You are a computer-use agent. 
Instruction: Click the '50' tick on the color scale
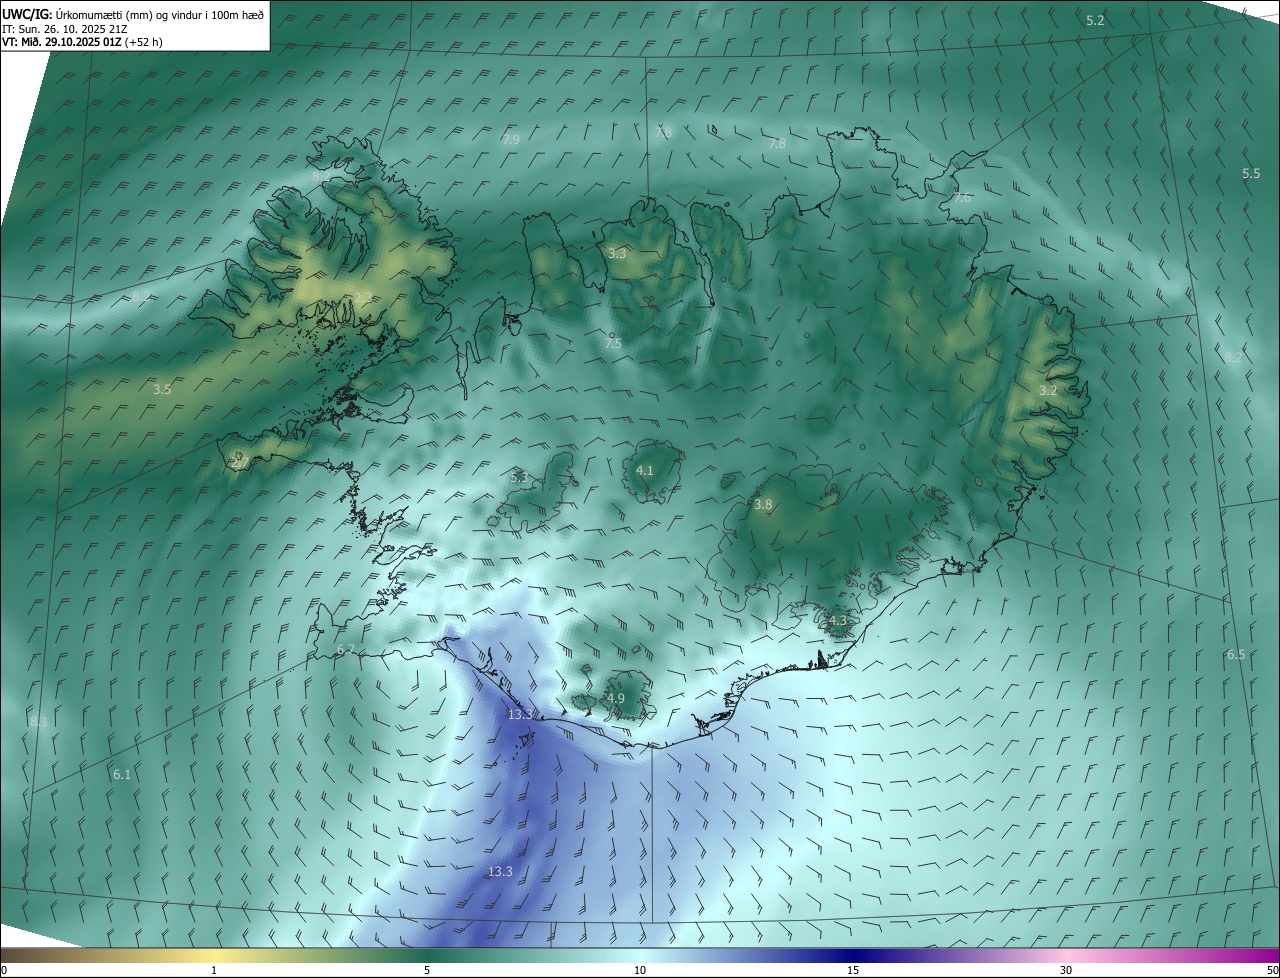(1272, 971)
